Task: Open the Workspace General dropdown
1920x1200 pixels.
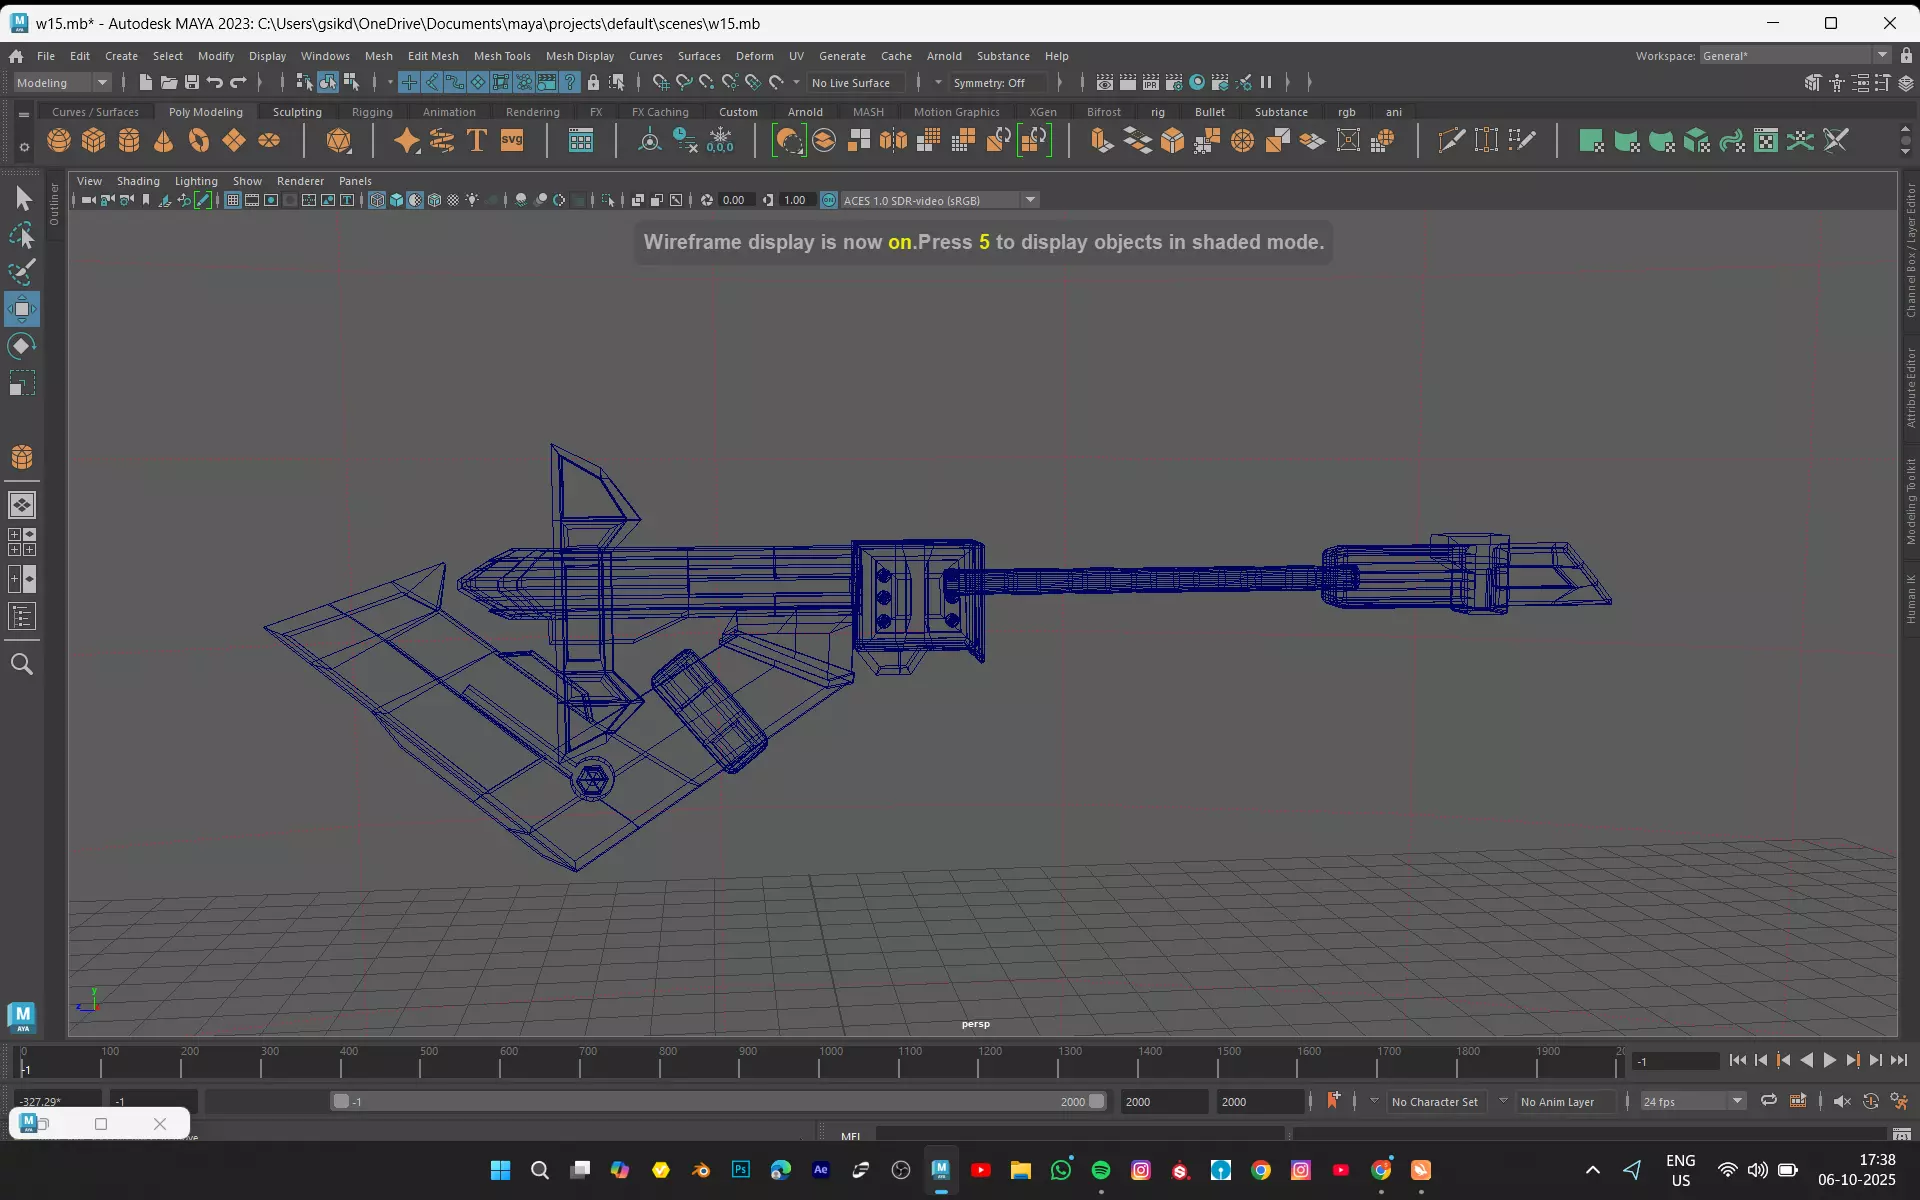Action: coord(1795,56)
